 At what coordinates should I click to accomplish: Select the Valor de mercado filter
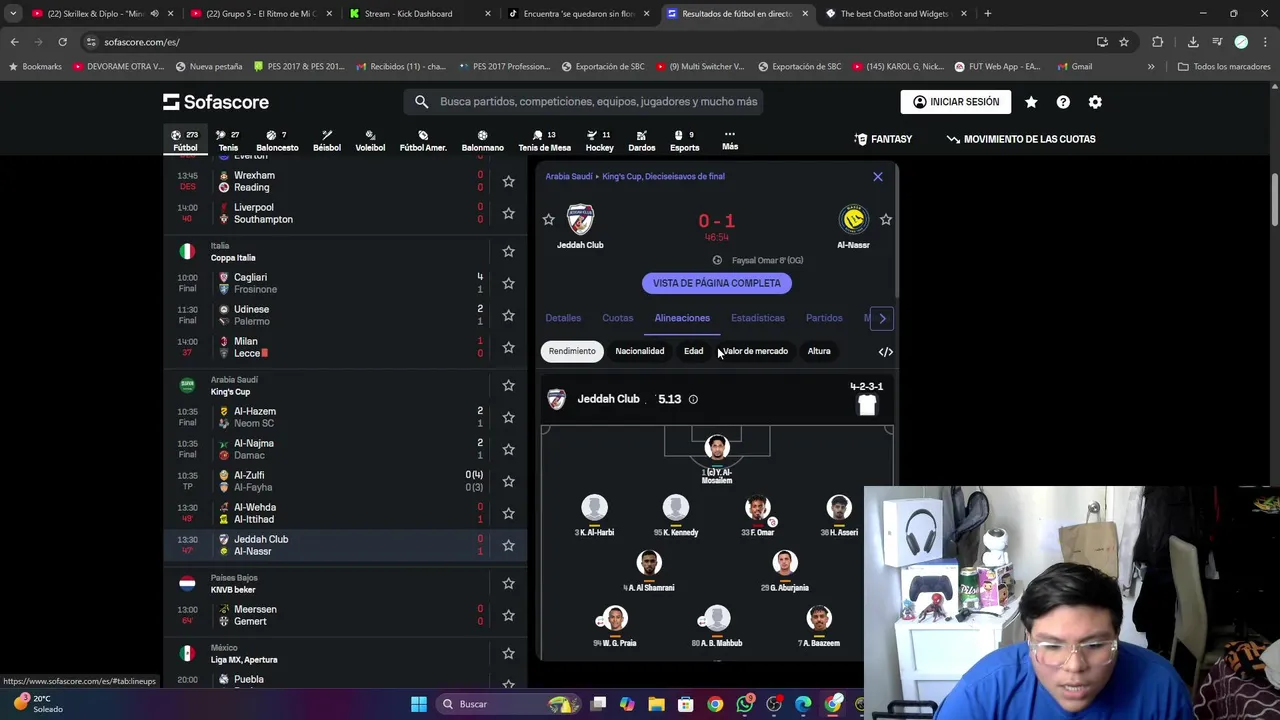(x=756, y=351)
